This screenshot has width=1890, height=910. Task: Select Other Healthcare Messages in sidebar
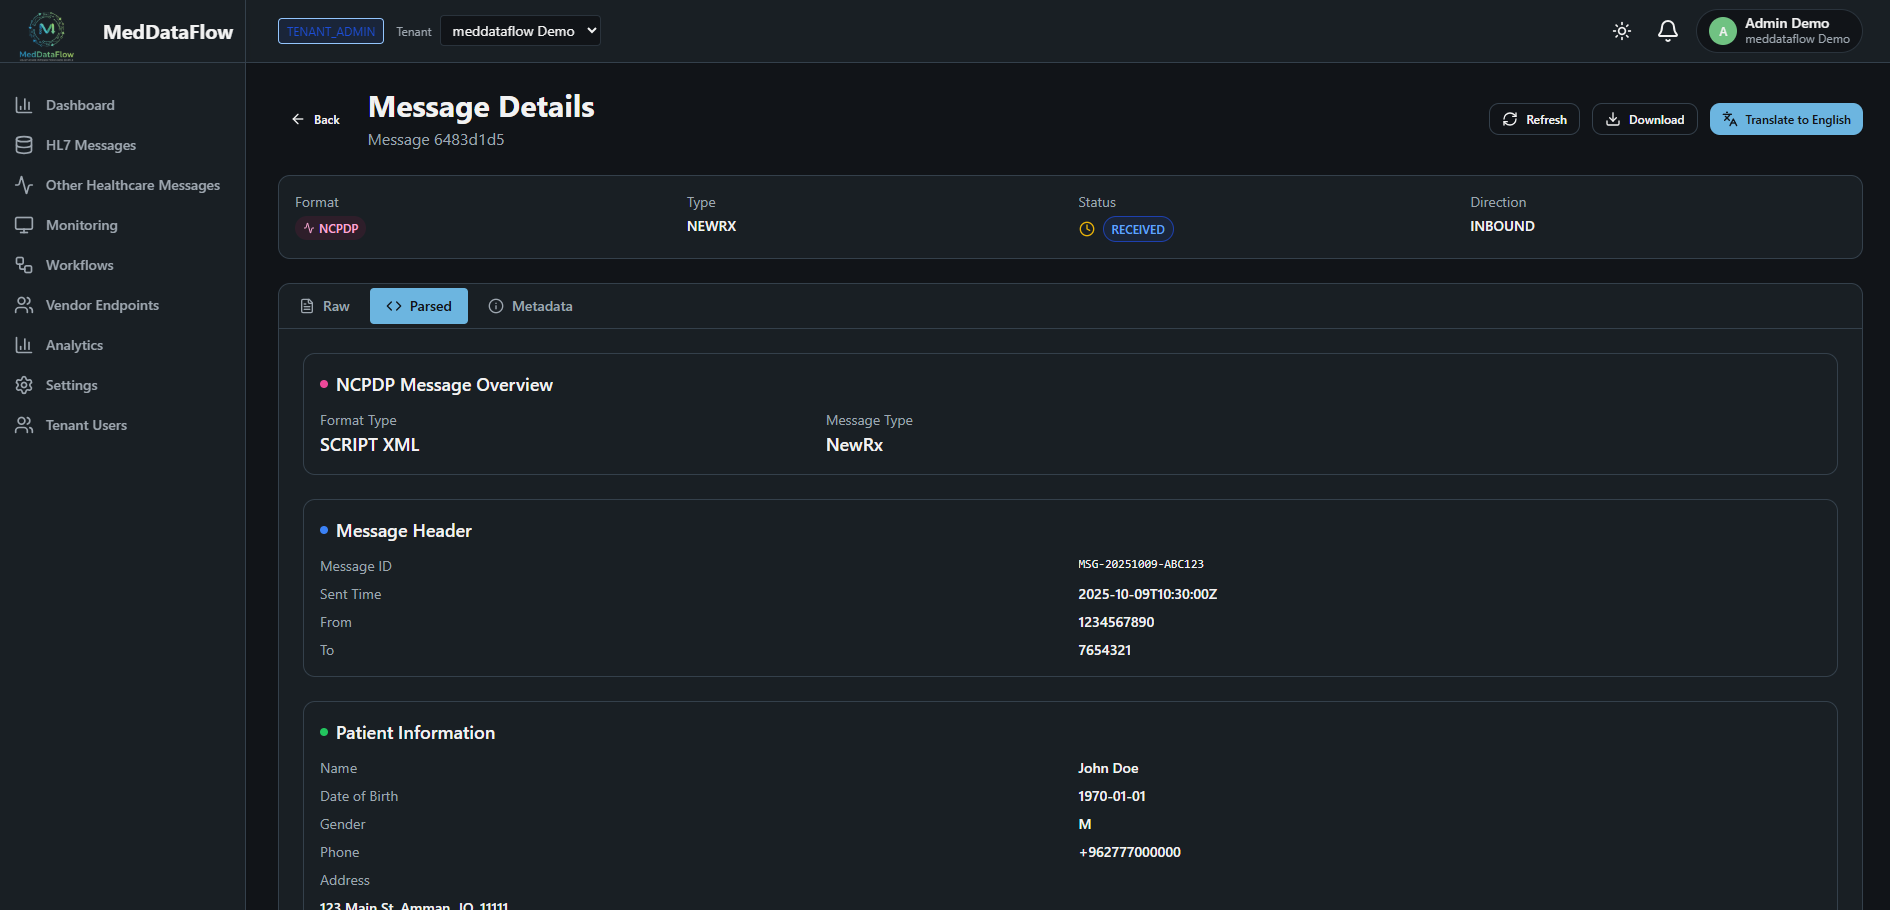pos(132,185)
